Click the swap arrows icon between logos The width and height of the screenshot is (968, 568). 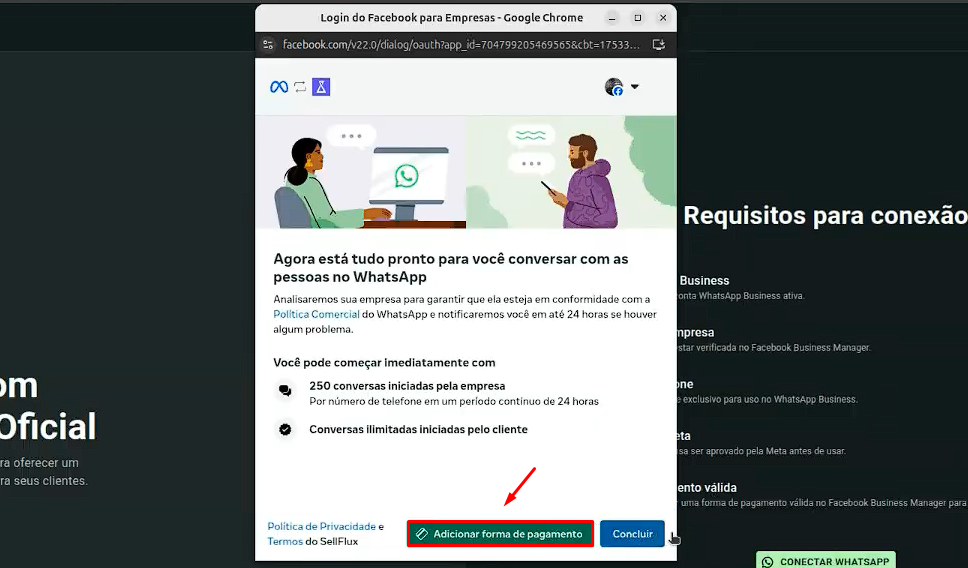point(300,87)
